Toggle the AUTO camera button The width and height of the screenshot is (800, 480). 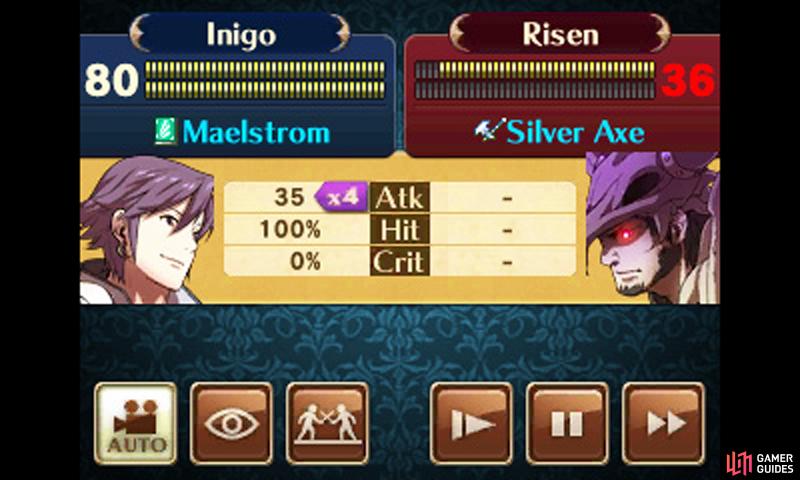pyautogui.click(x=136, y=423)
